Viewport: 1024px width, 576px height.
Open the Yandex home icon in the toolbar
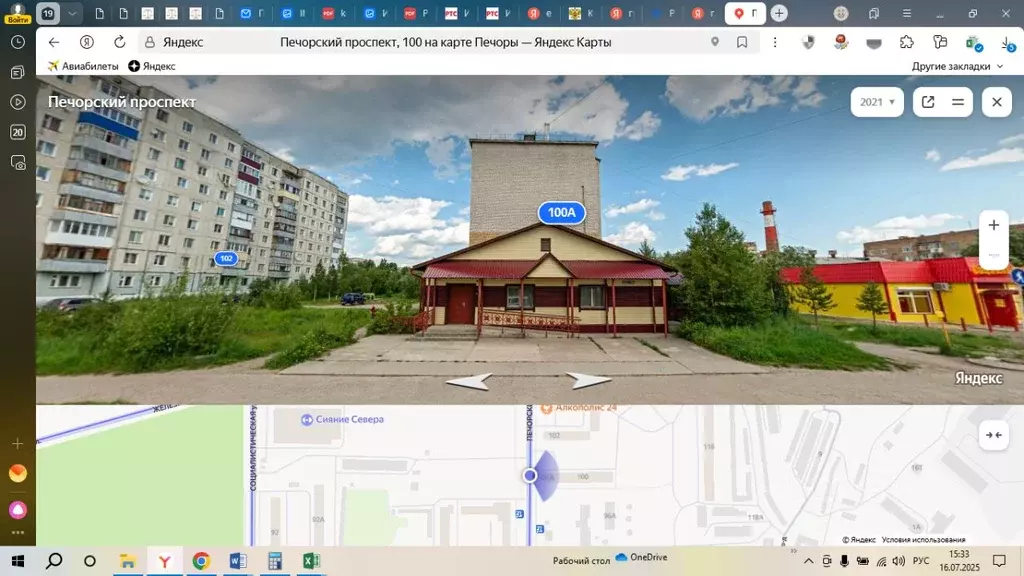(86, 42)
